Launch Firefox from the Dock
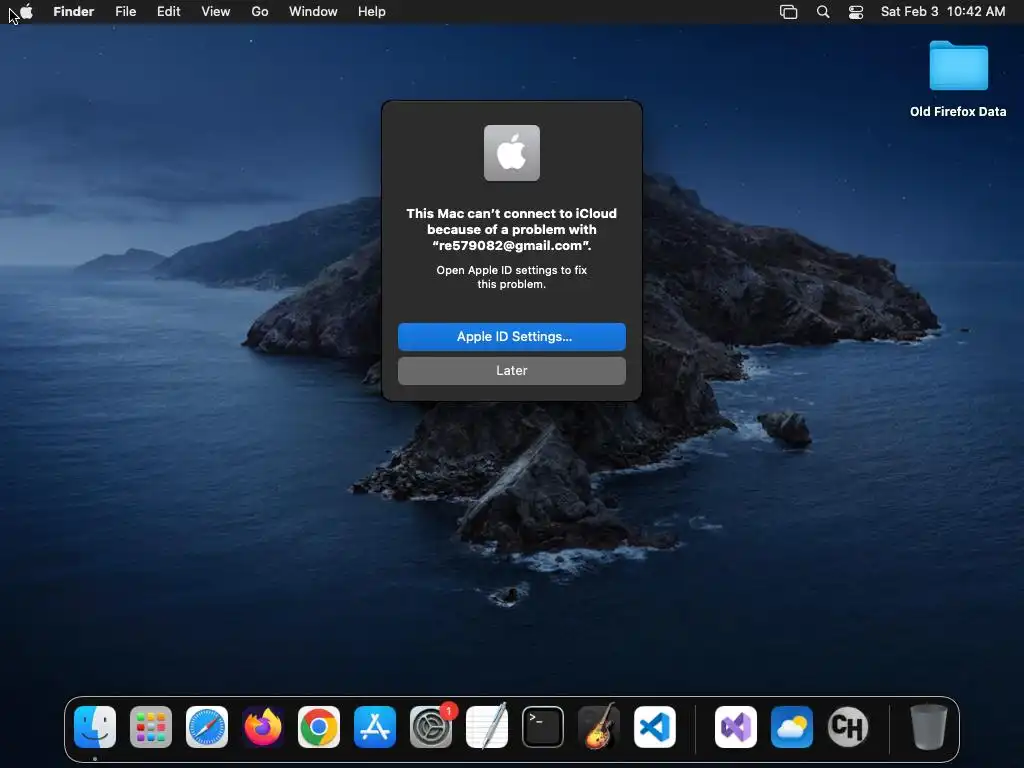The width and height of the screenshot is (1024, 768). coord(263,727)
